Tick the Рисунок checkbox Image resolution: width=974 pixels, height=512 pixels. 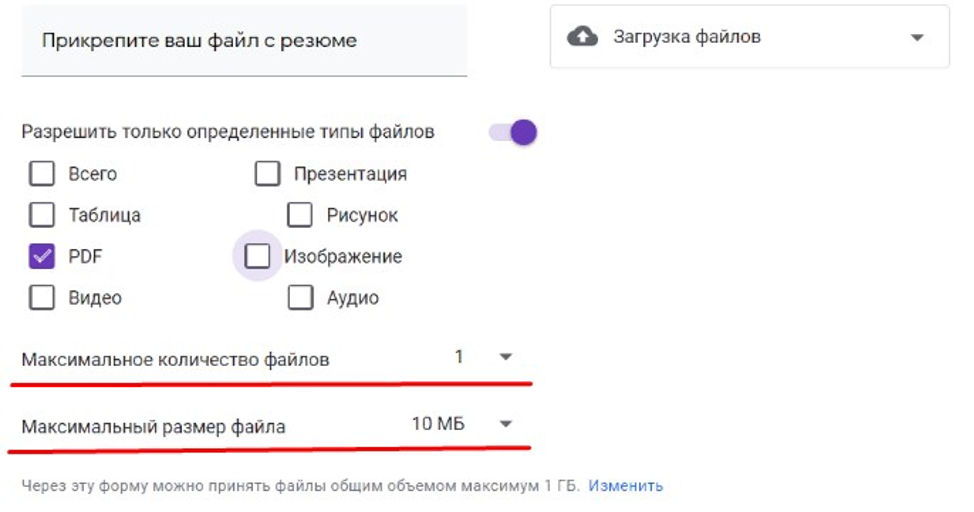(x=300, y=215)
